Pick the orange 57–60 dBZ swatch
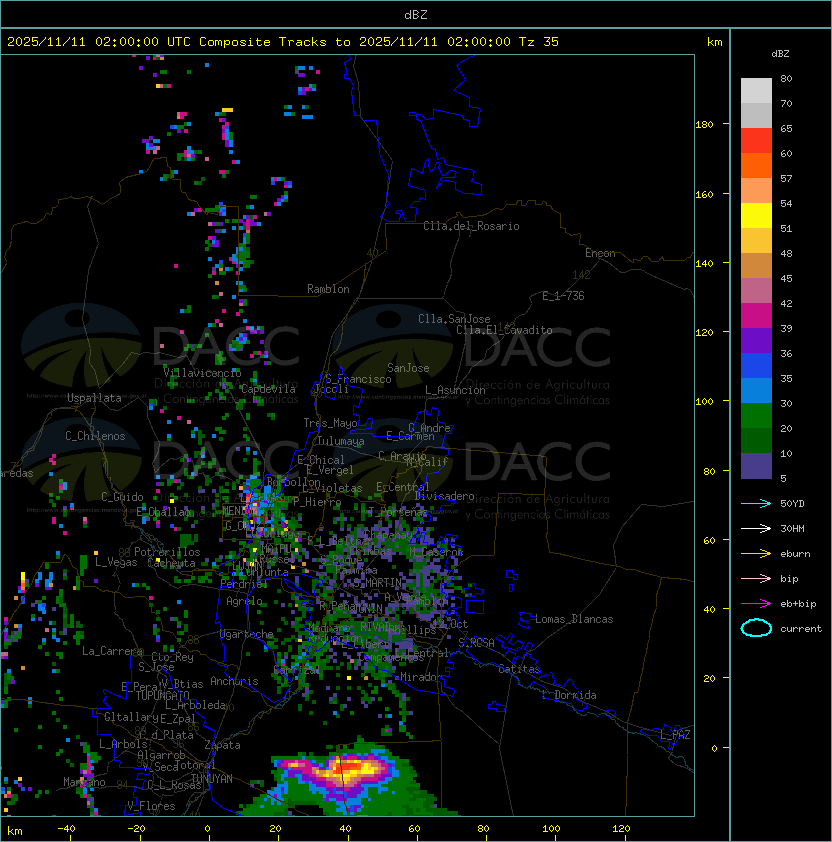 [756, 165]
